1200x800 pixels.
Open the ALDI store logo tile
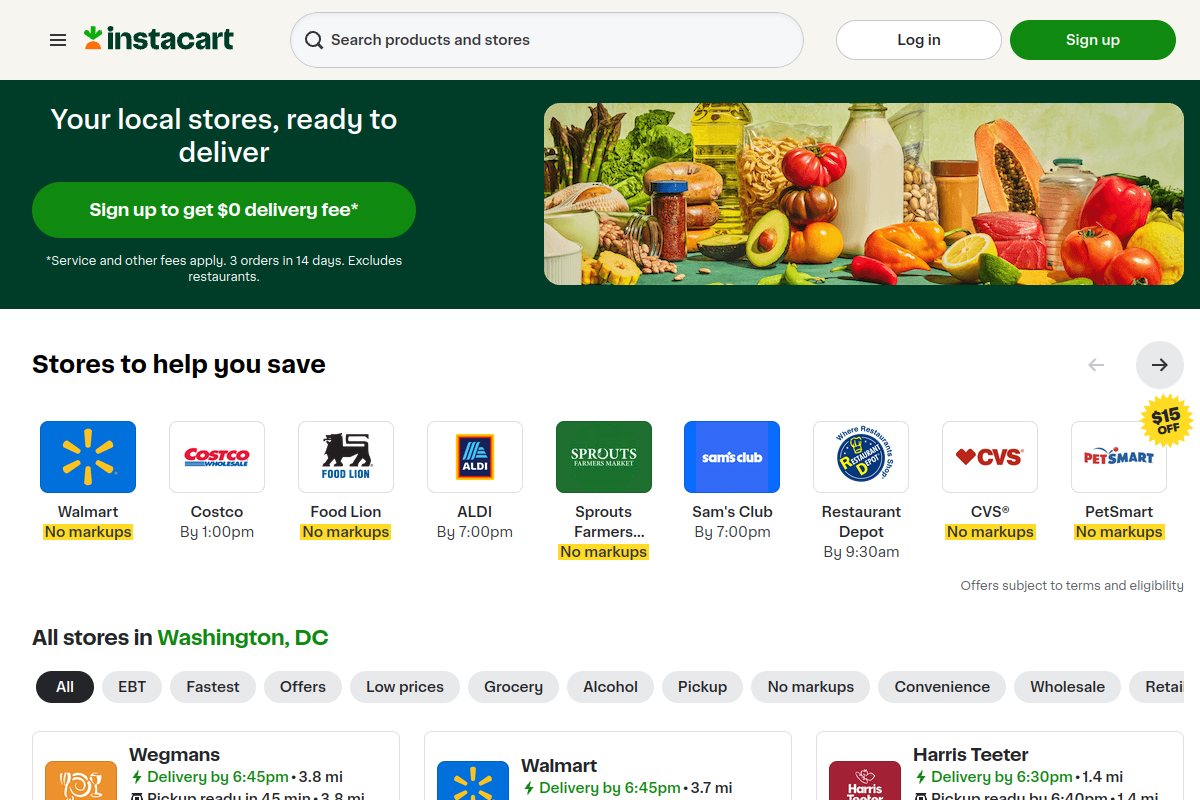click(475, 457)
